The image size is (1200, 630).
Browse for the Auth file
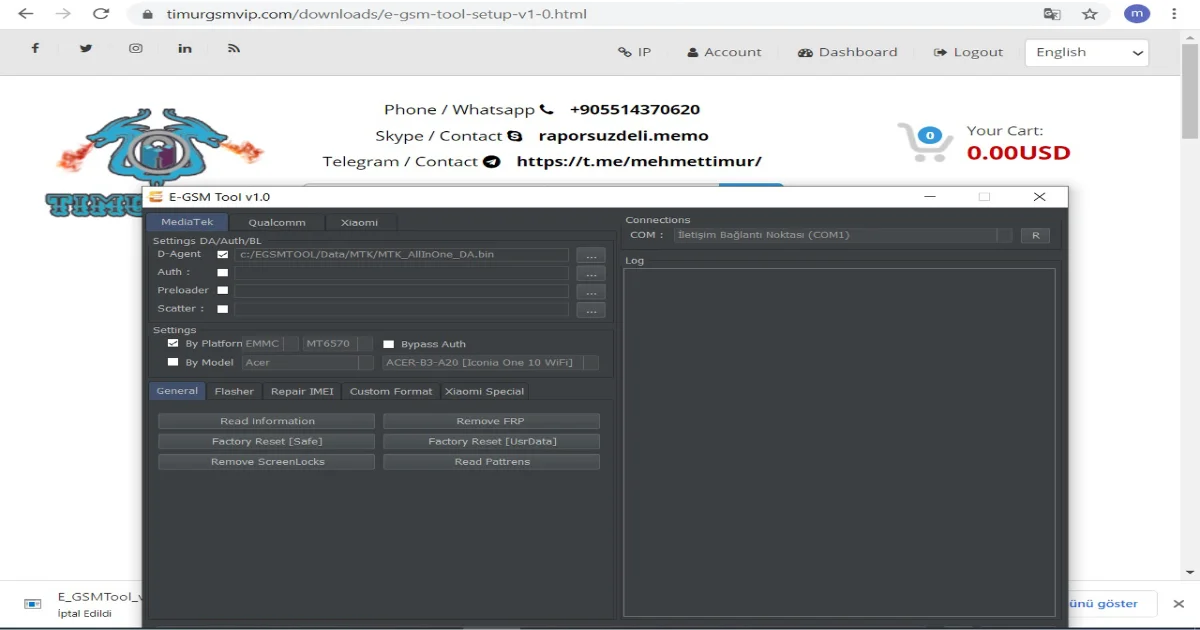pyautogui.click(x=591, y=273)
